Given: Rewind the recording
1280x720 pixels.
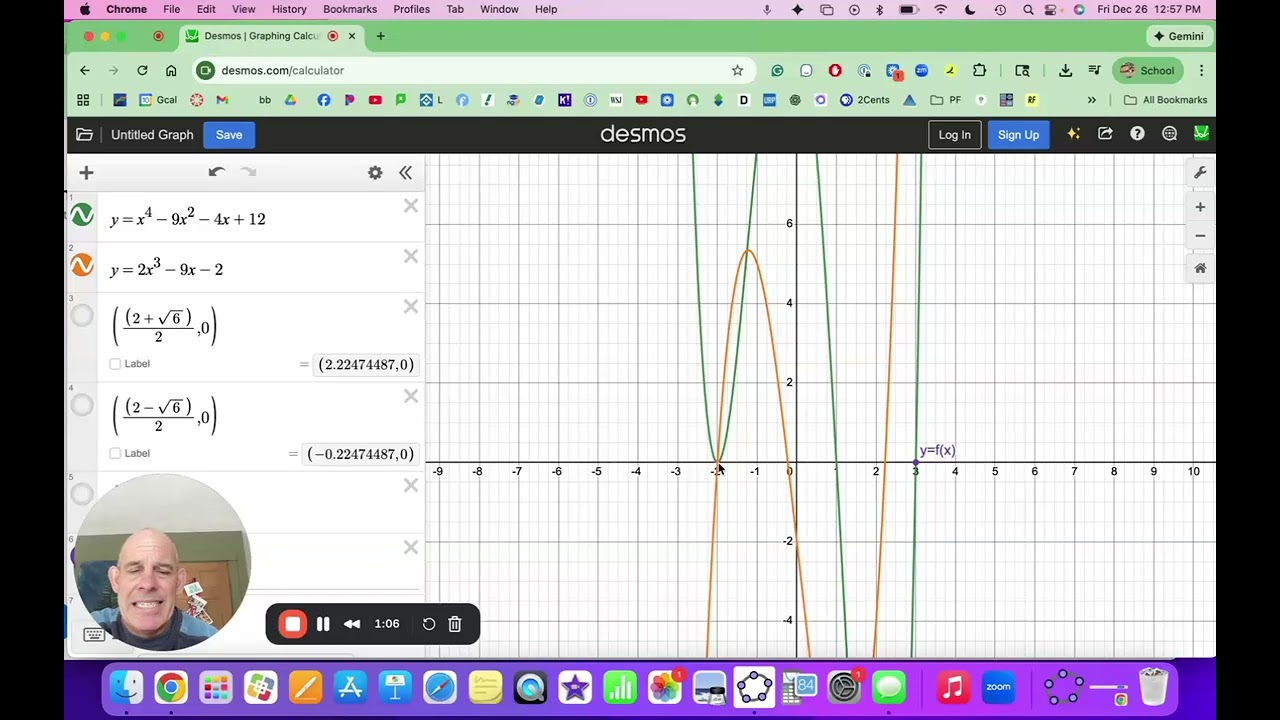Looking at the screenshot, I should tap(352, 624).
